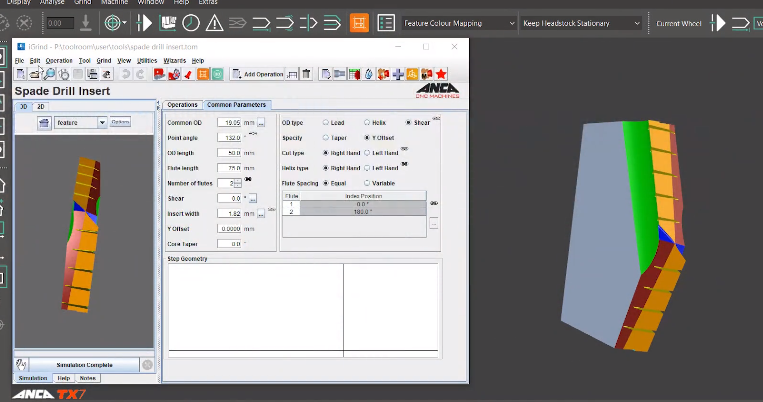Click Number of flutes stepper arrows

point(237,183)
